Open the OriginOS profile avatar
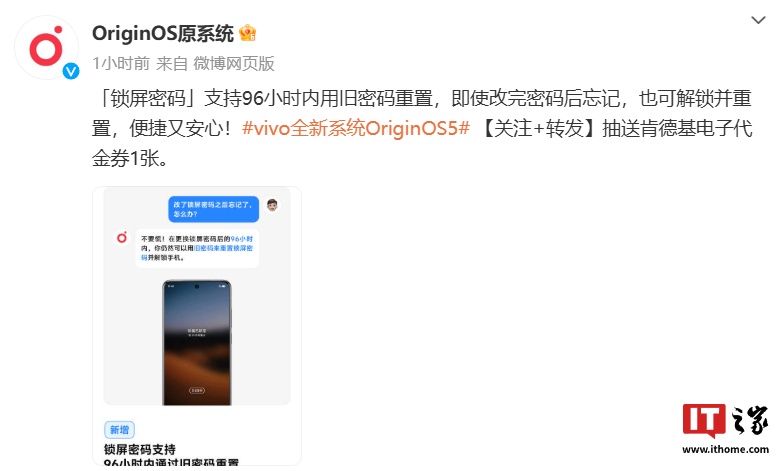This screenshot has height=471, width=783. pyautogui.click(x=46, y=48)
